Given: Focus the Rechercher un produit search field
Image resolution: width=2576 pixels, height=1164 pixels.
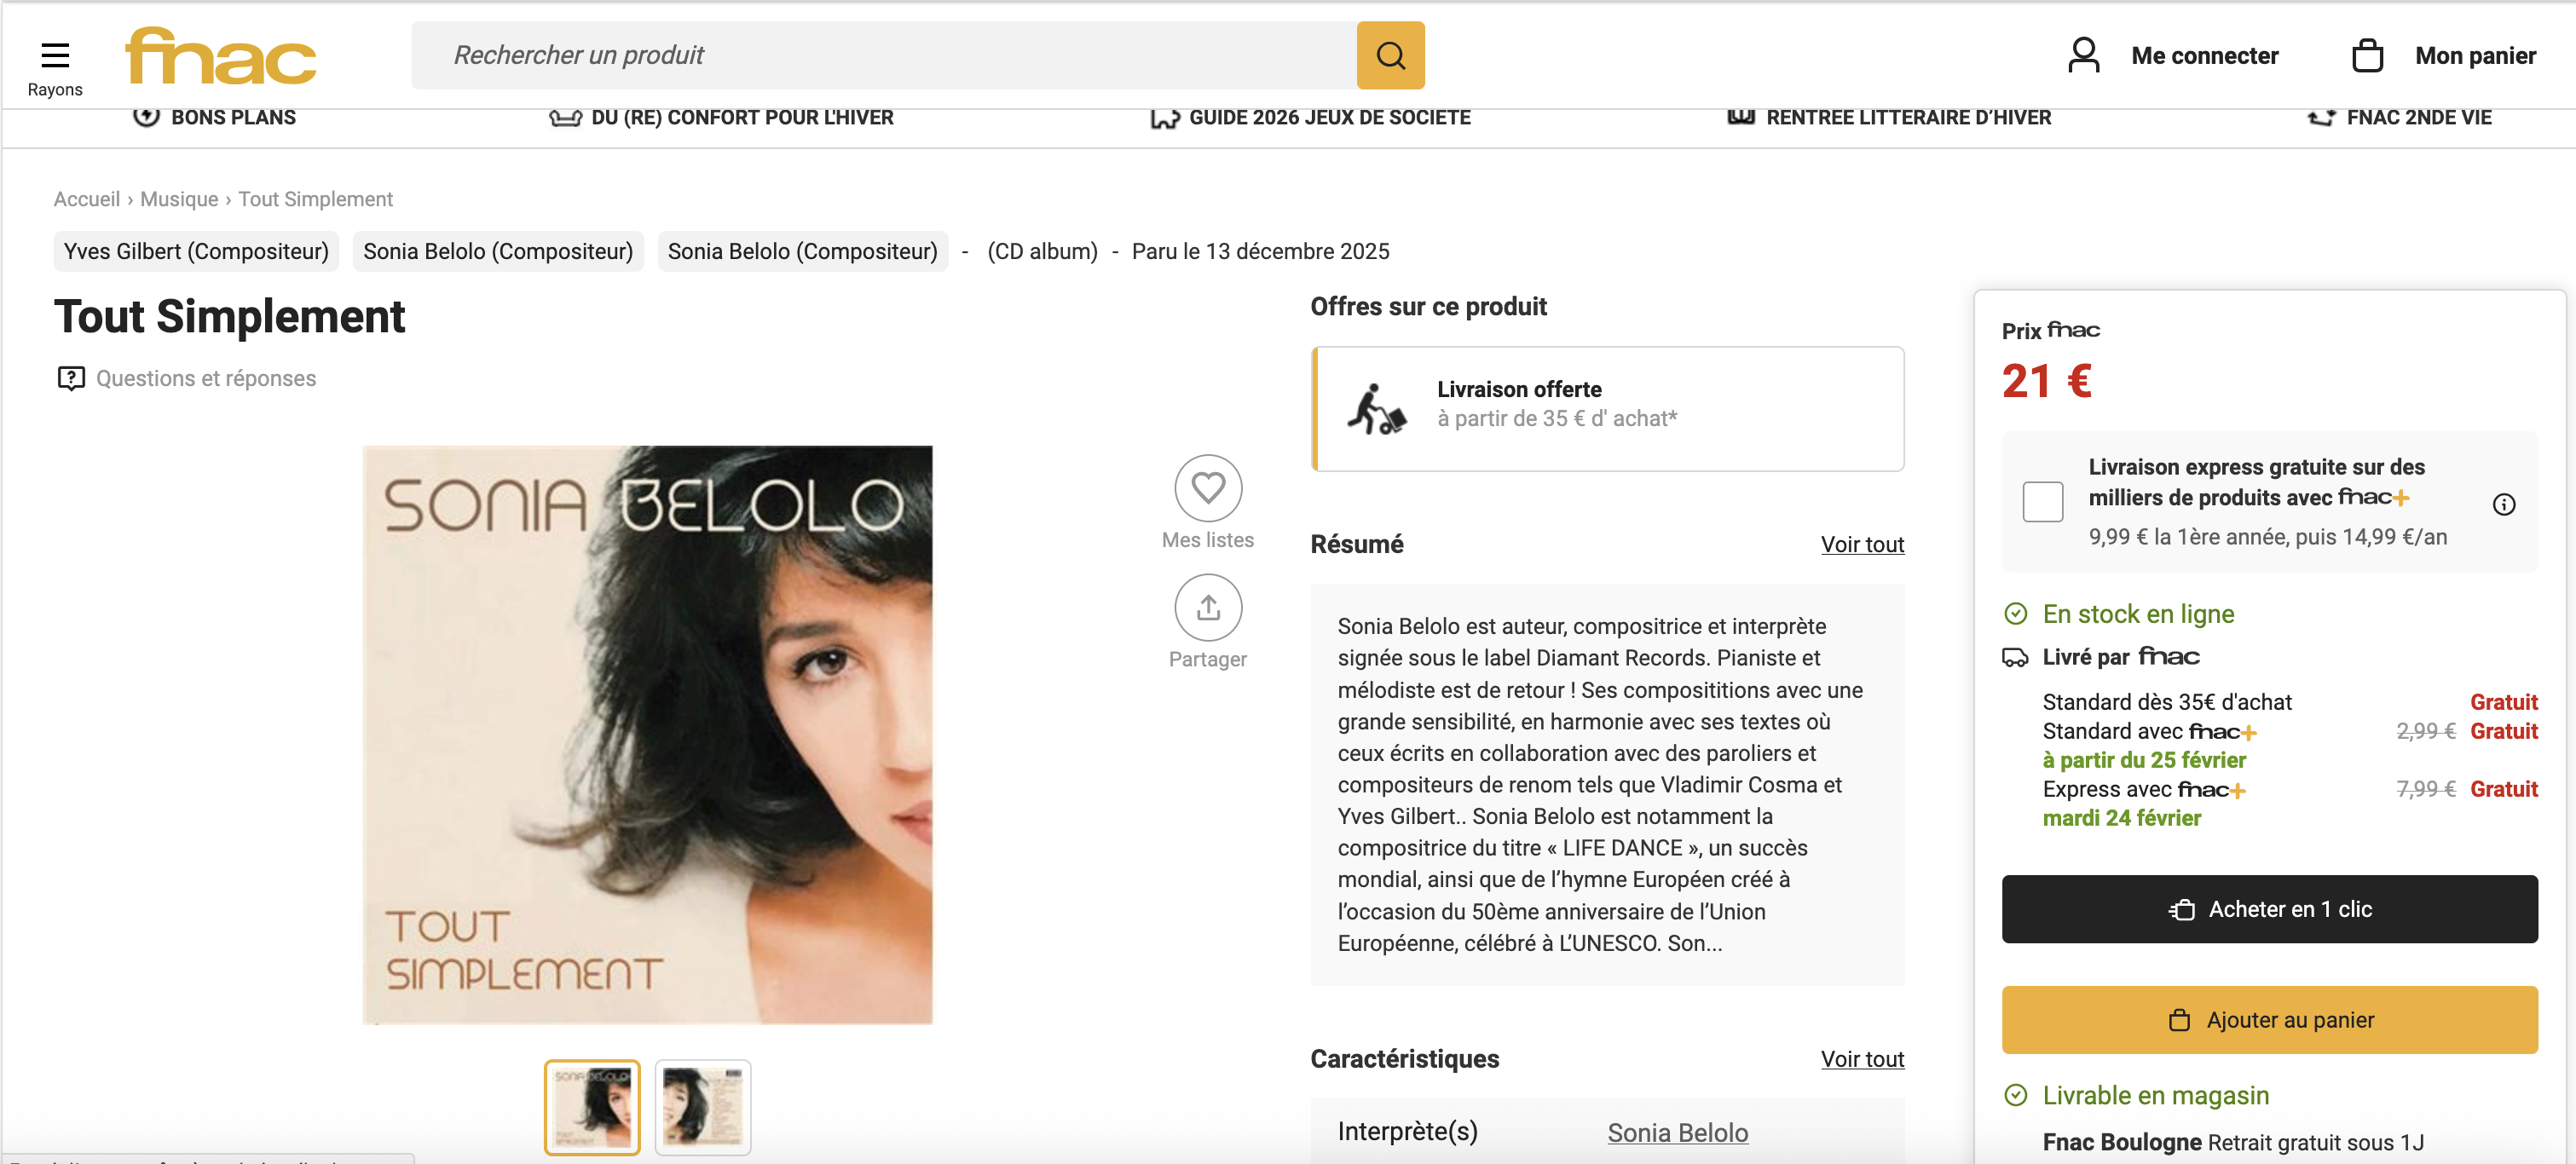Looking at the screenshot, I should (880, 56).
